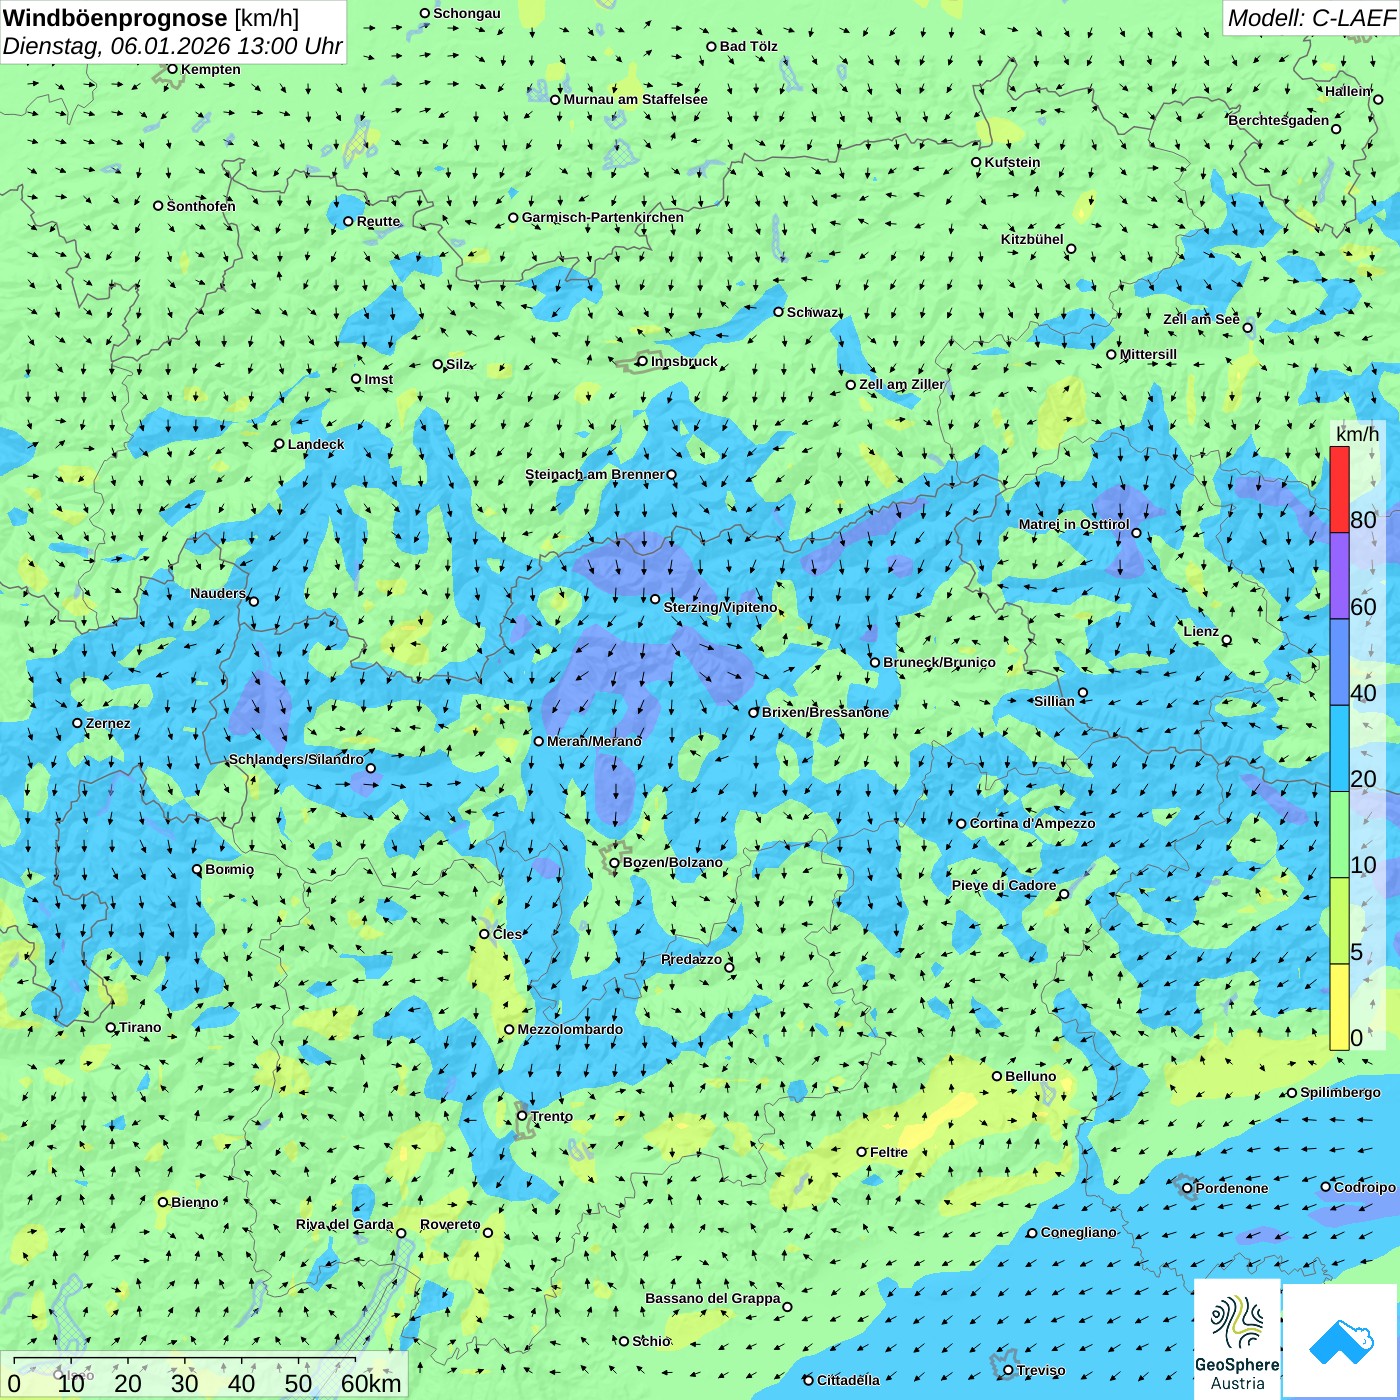Image resolution: width=1400 pixels, height=1400 pixels.
Task: Click the 'Cittadella' label
Action: point(849,1380)
